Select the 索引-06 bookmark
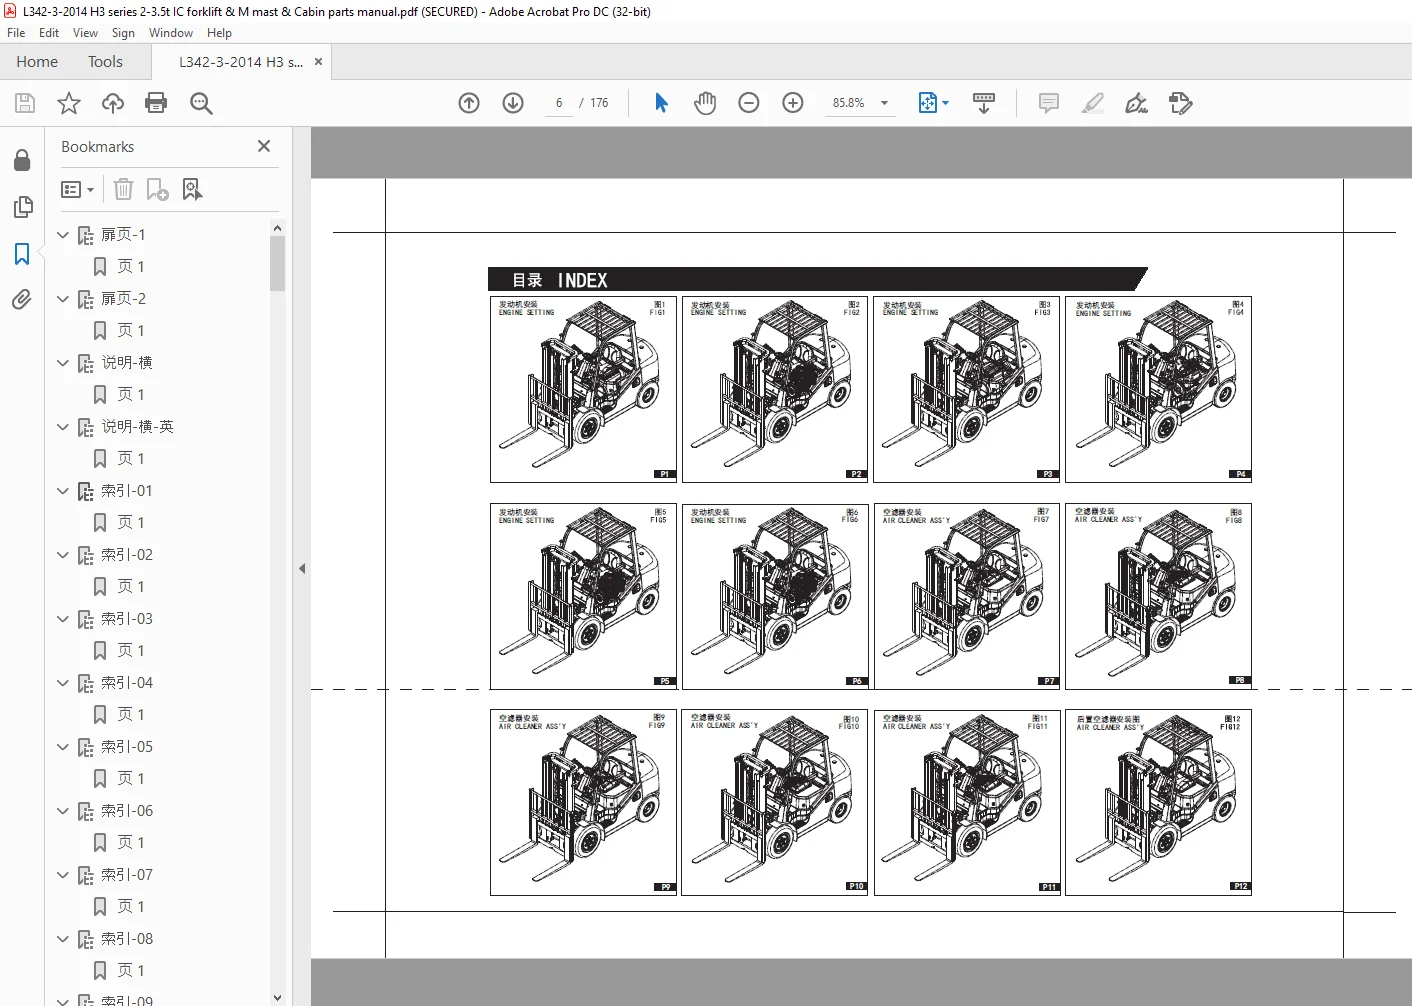 click(x=127, y=811)
